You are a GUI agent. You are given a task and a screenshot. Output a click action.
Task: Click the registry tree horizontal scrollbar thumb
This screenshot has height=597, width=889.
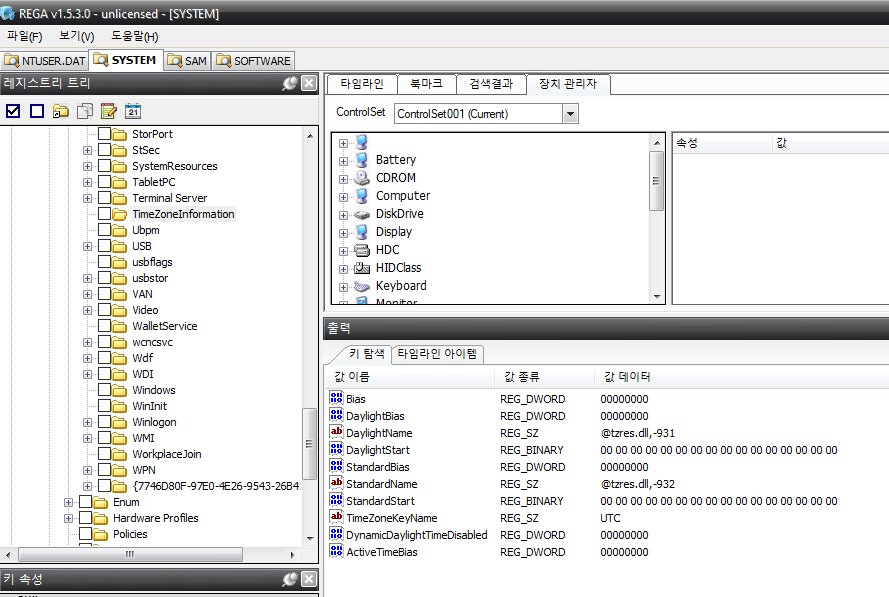[130, 554]
